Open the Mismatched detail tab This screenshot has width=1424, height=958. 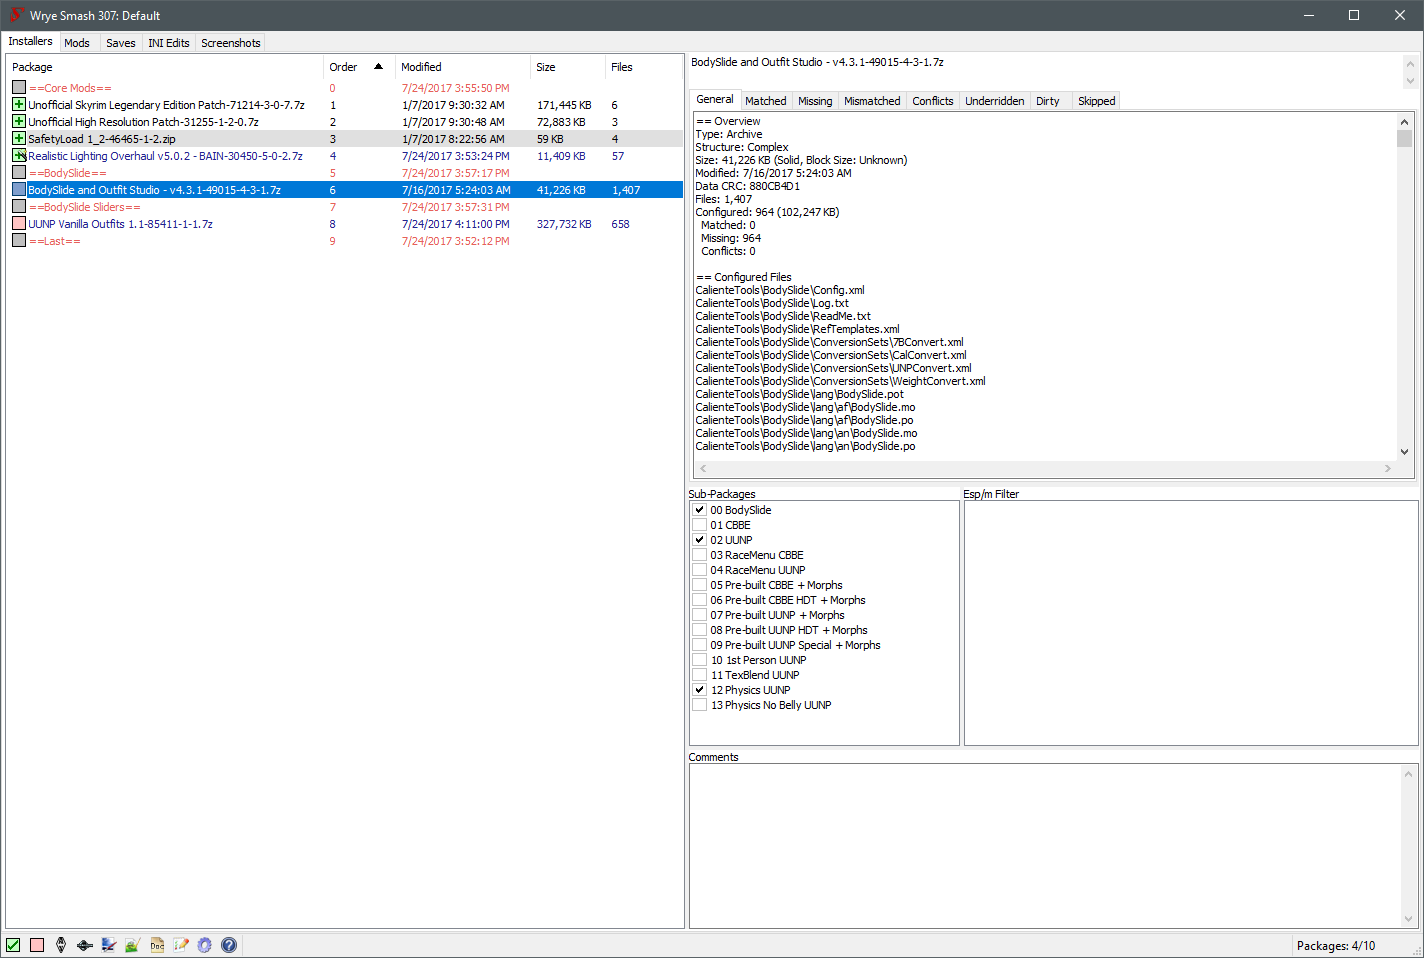point(872,101)
